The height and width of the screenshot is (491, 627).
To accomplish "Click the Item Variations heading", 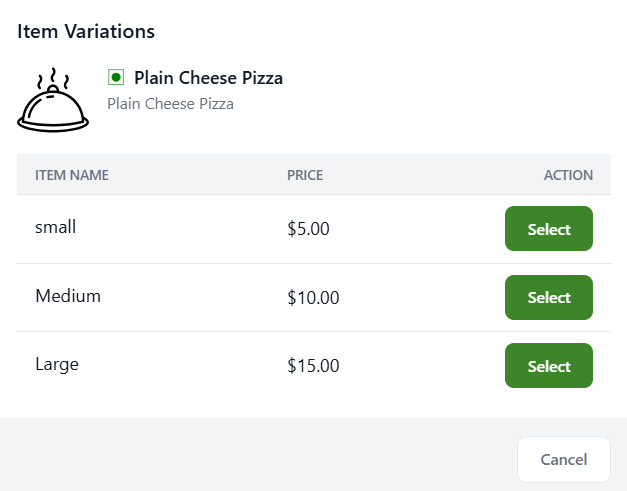I will pyautogui.click(x=86, y=31).
